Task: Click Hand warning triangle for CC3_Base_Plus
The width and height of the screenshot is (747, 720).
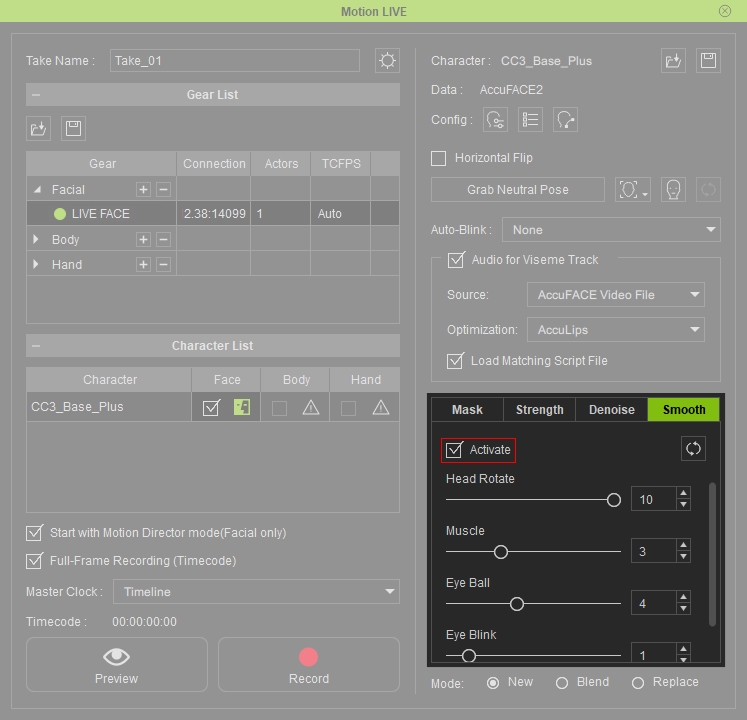Action: [381, 407]
